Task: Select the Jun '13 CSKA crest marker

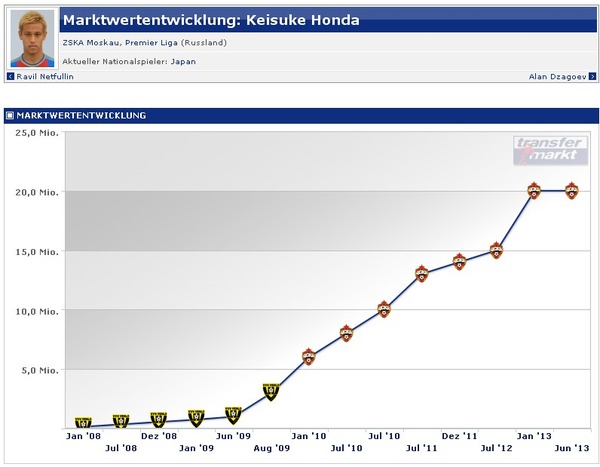Action: pyautogui.click(x=572, y=191)
